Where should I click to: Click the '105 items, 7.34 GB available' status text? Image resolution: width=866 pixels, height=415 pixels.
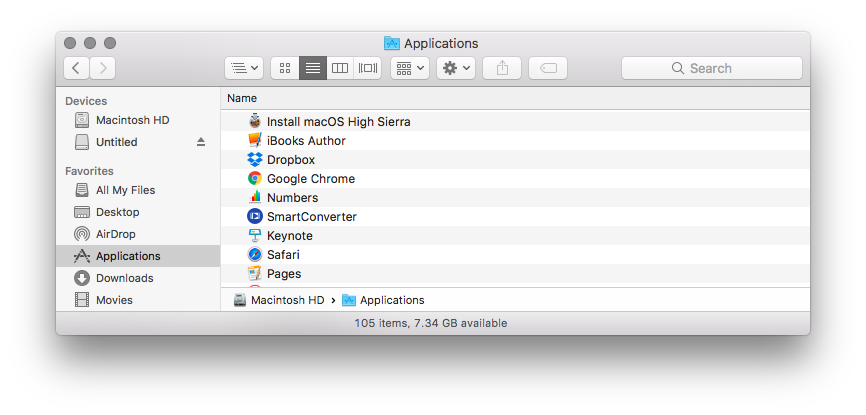(x=431, y=323)
